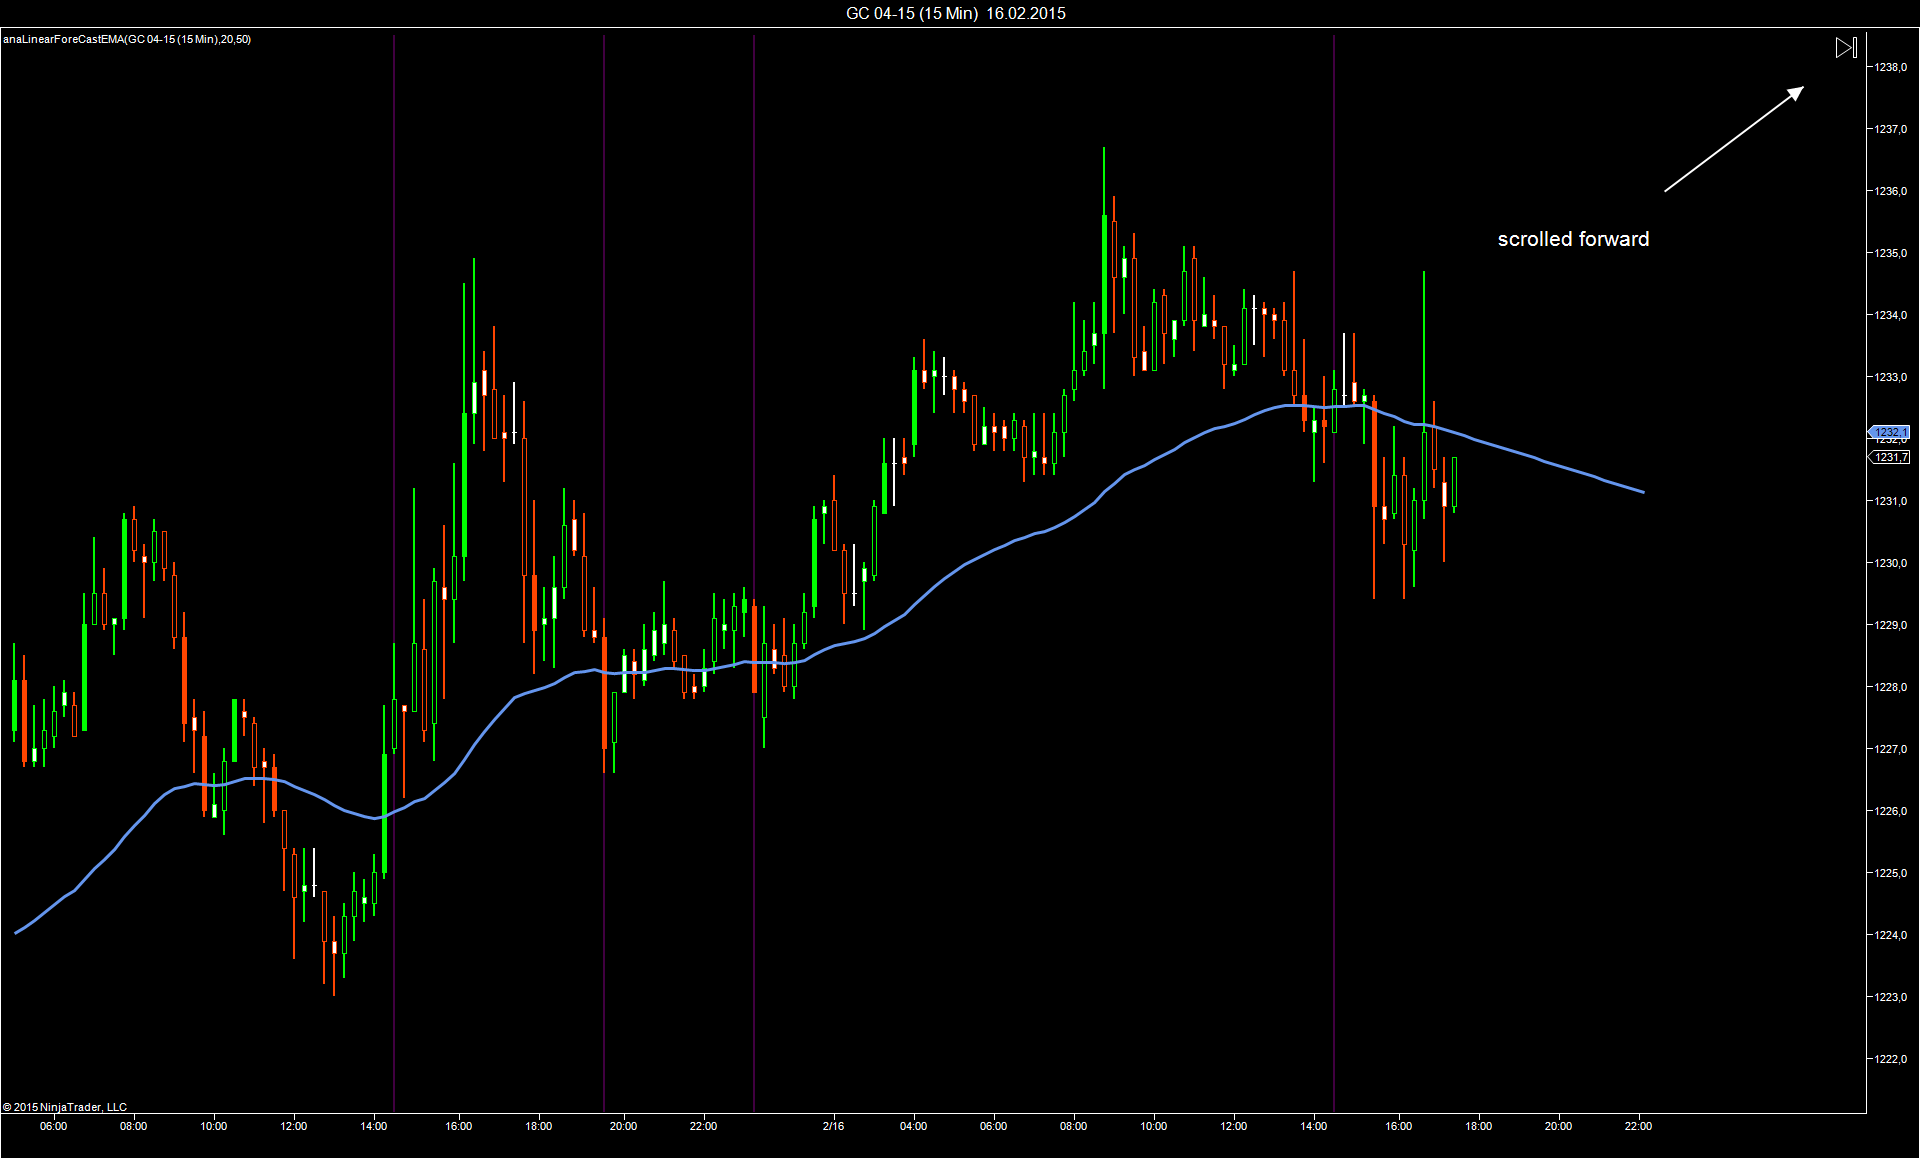
Task: Click the 22:00 label at right of time axis
Action: (1638, 1126)
